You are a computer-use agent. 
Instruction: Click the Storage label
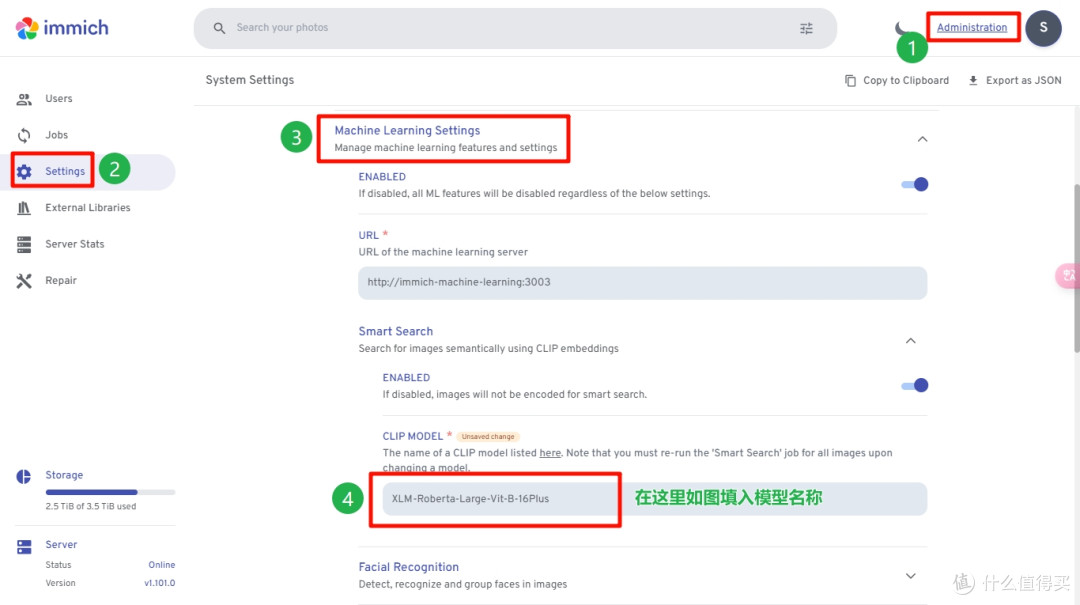coord(64,475)
